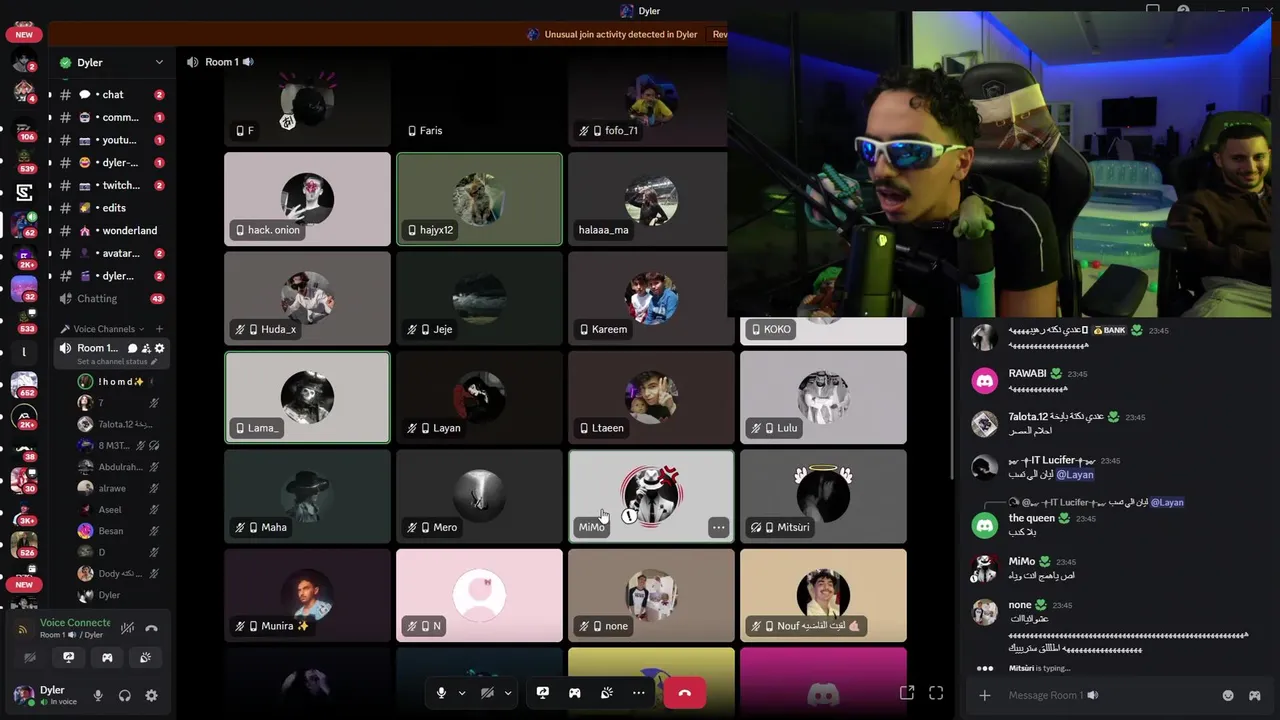Toggle noise suppression in Voice Connected panel
Screen dimensions: 1280x720
[127, 629]
